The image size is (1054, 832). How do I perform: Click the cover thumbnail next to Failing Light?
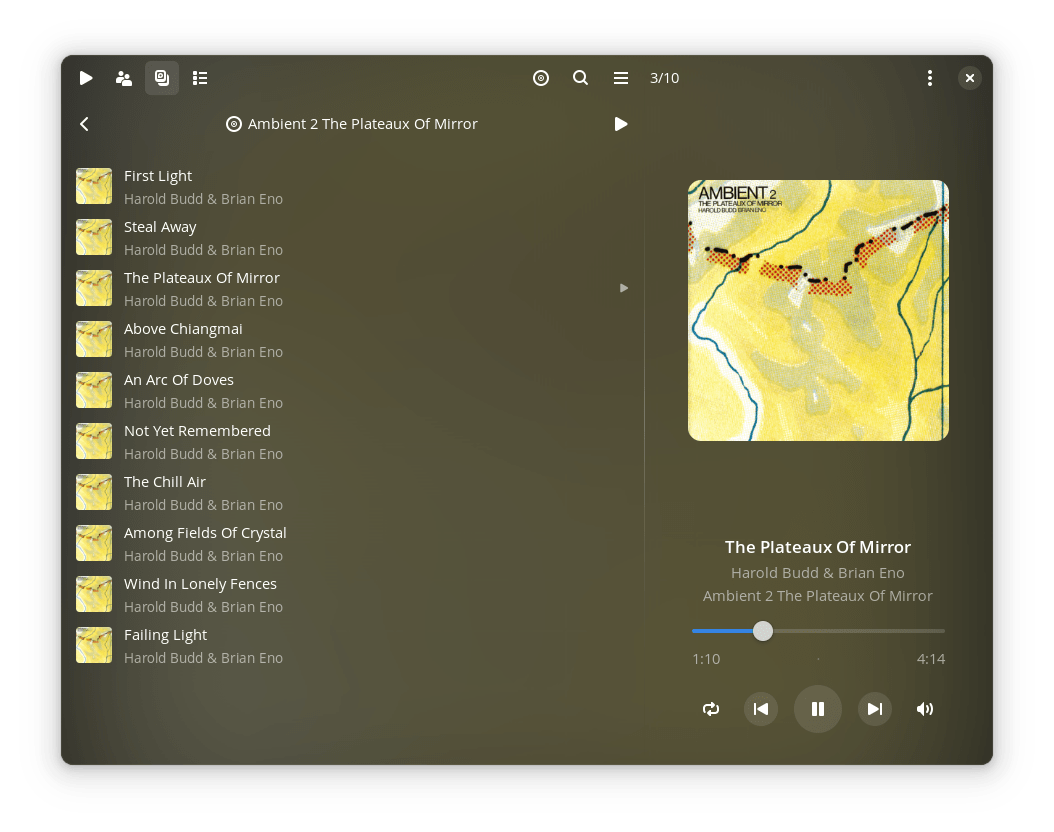pos(94,646)
